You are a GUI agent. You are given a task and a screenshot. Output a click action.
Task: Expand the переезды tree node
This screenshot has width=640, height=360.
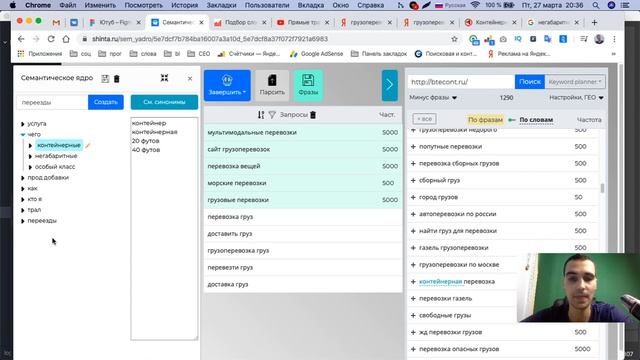point(23,221)
